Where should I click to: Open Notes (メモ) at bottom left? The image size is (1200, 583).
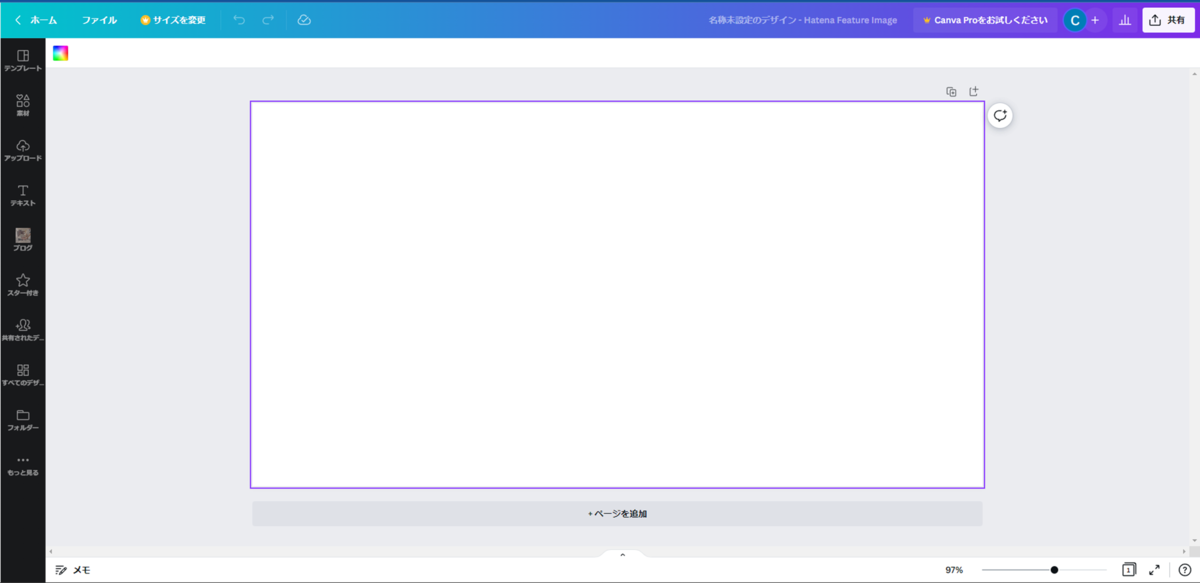pos(73,570)
